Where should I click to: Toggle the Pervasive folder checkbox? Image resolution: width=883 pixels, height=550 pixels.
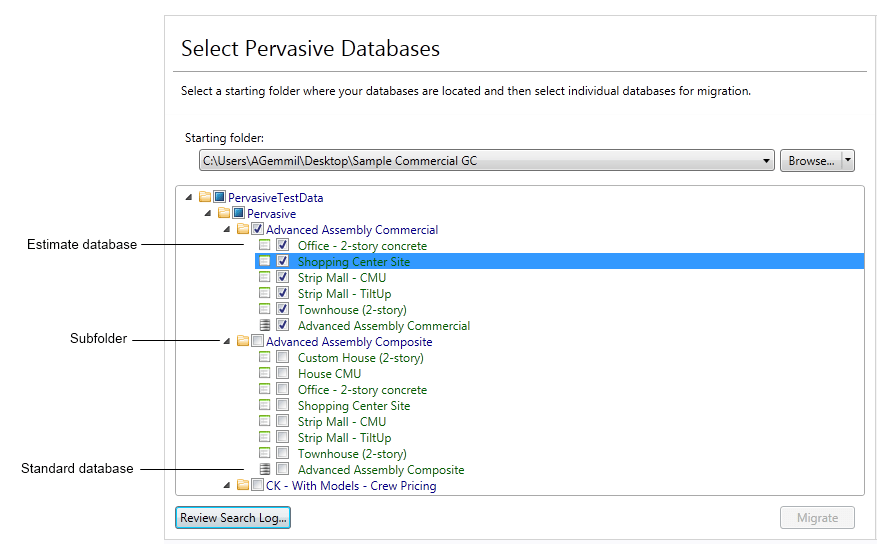tap(239, 213)
